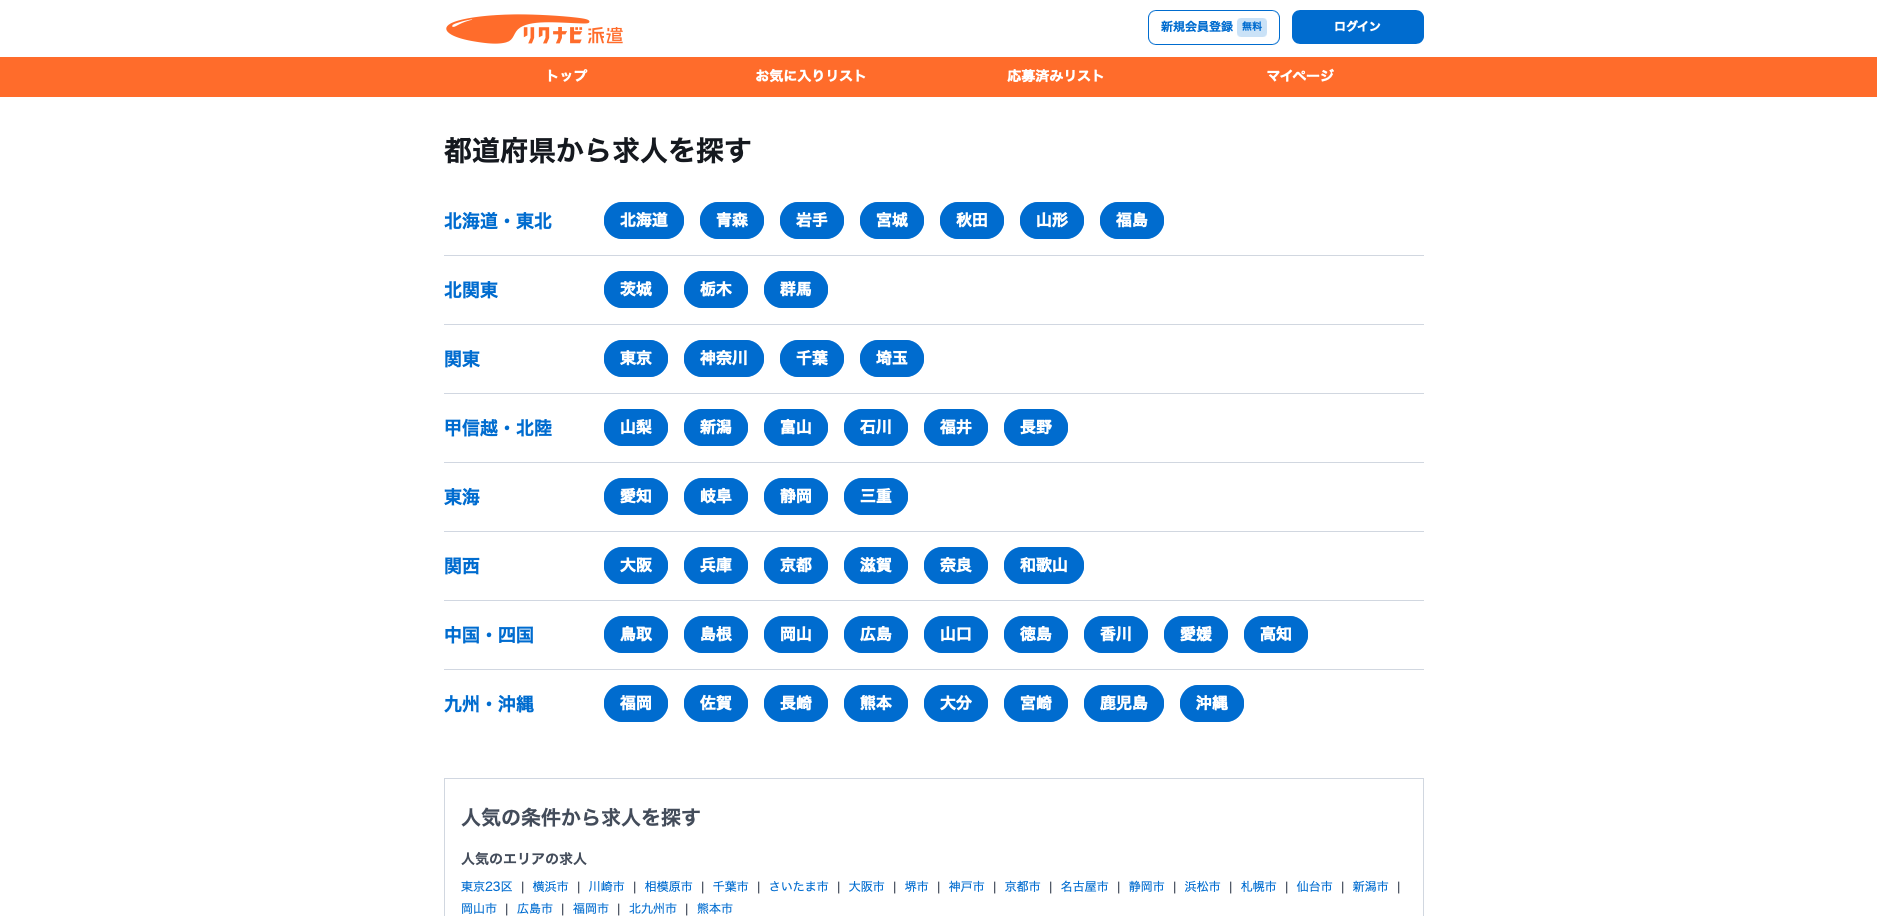Click the 鹿児島 prefecture button
The image size is (1877, 916).
click(1123, 704)
